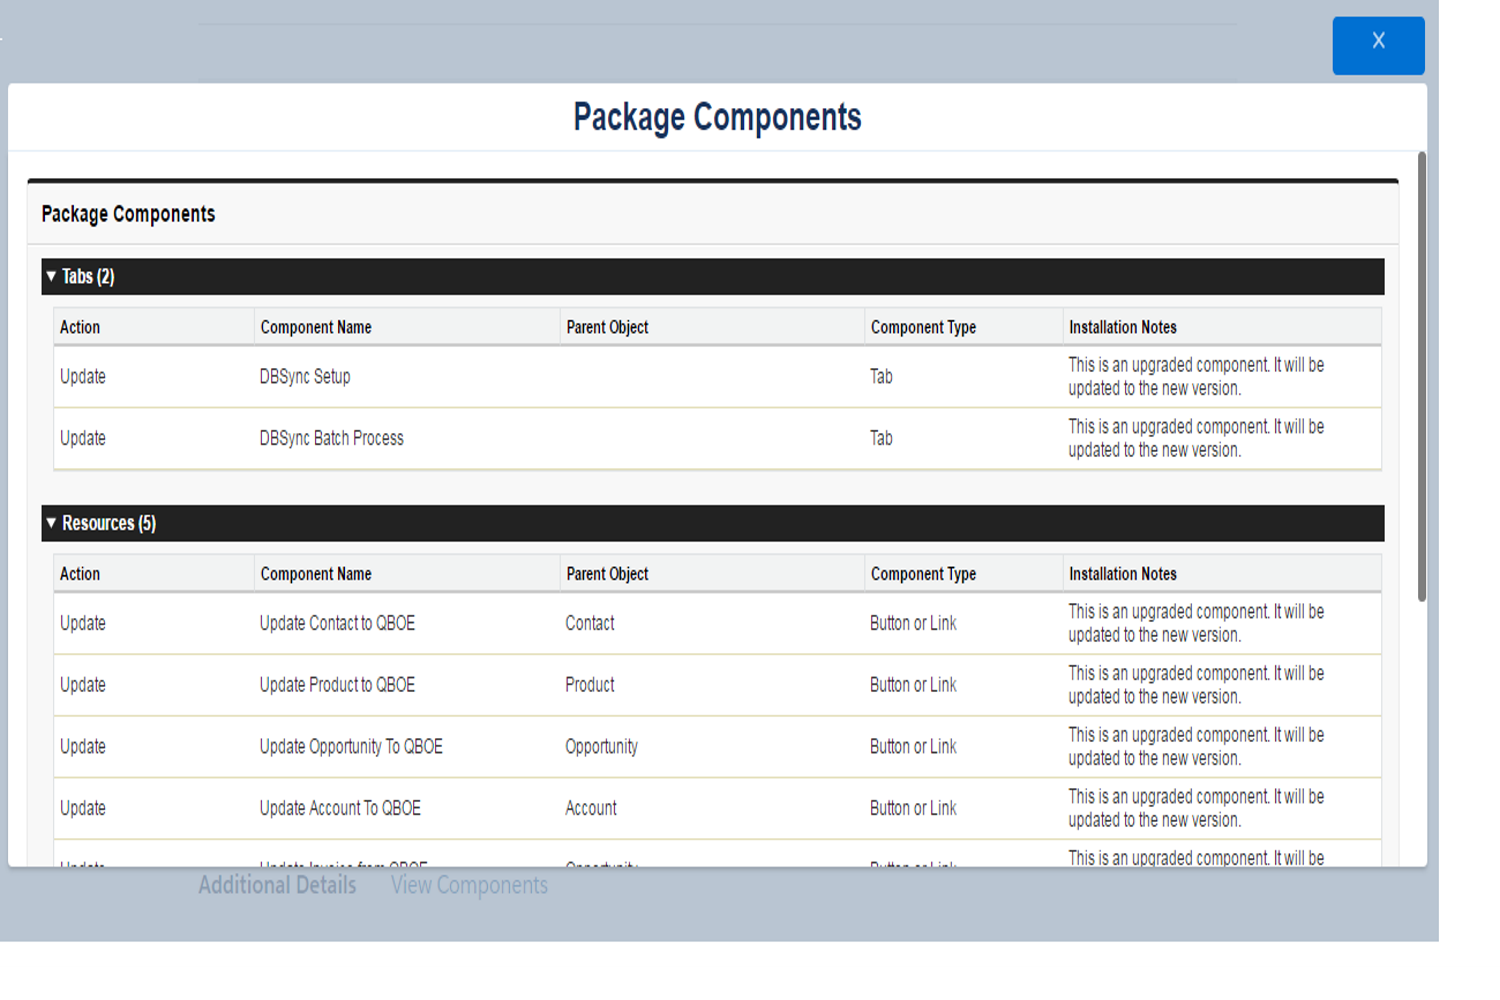
Task: Click Update Contact to QBOE entry
Action: point(337,624)
